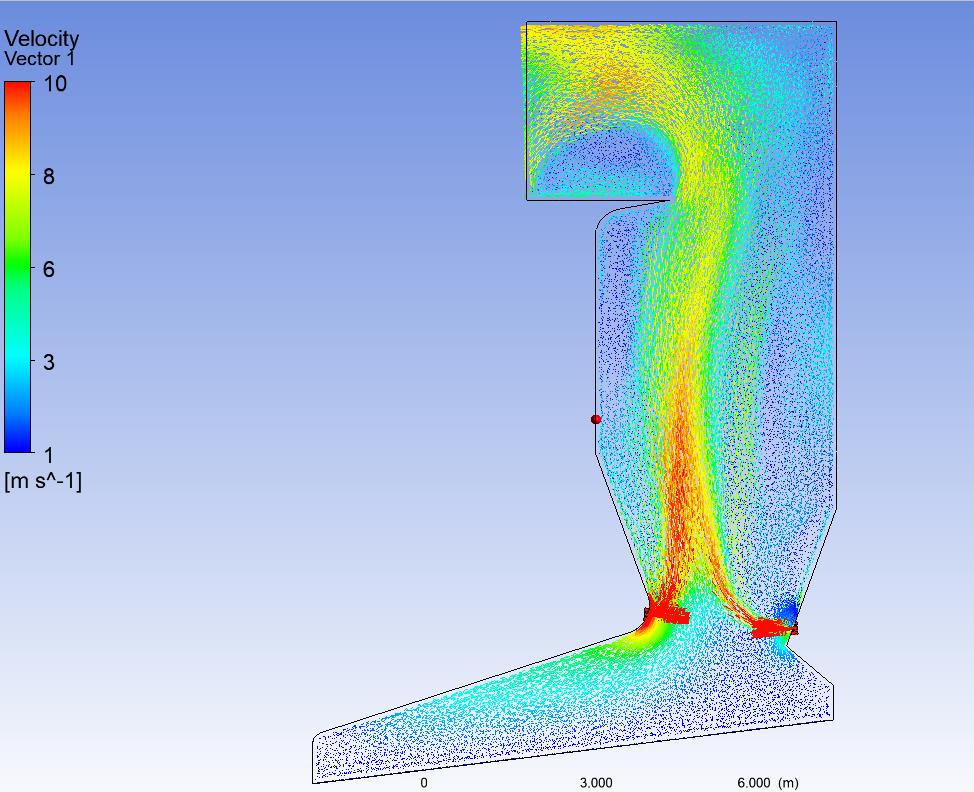Screen dimensions: 974x792
Task: Click the legend value 8
Action: pyautogui.click(x=49, y=177)
